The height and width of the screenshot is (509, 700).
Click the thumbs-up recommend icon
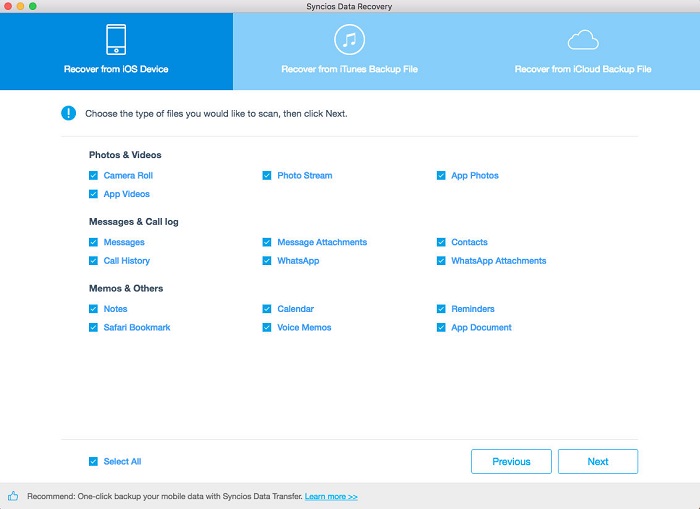point(13,496)
